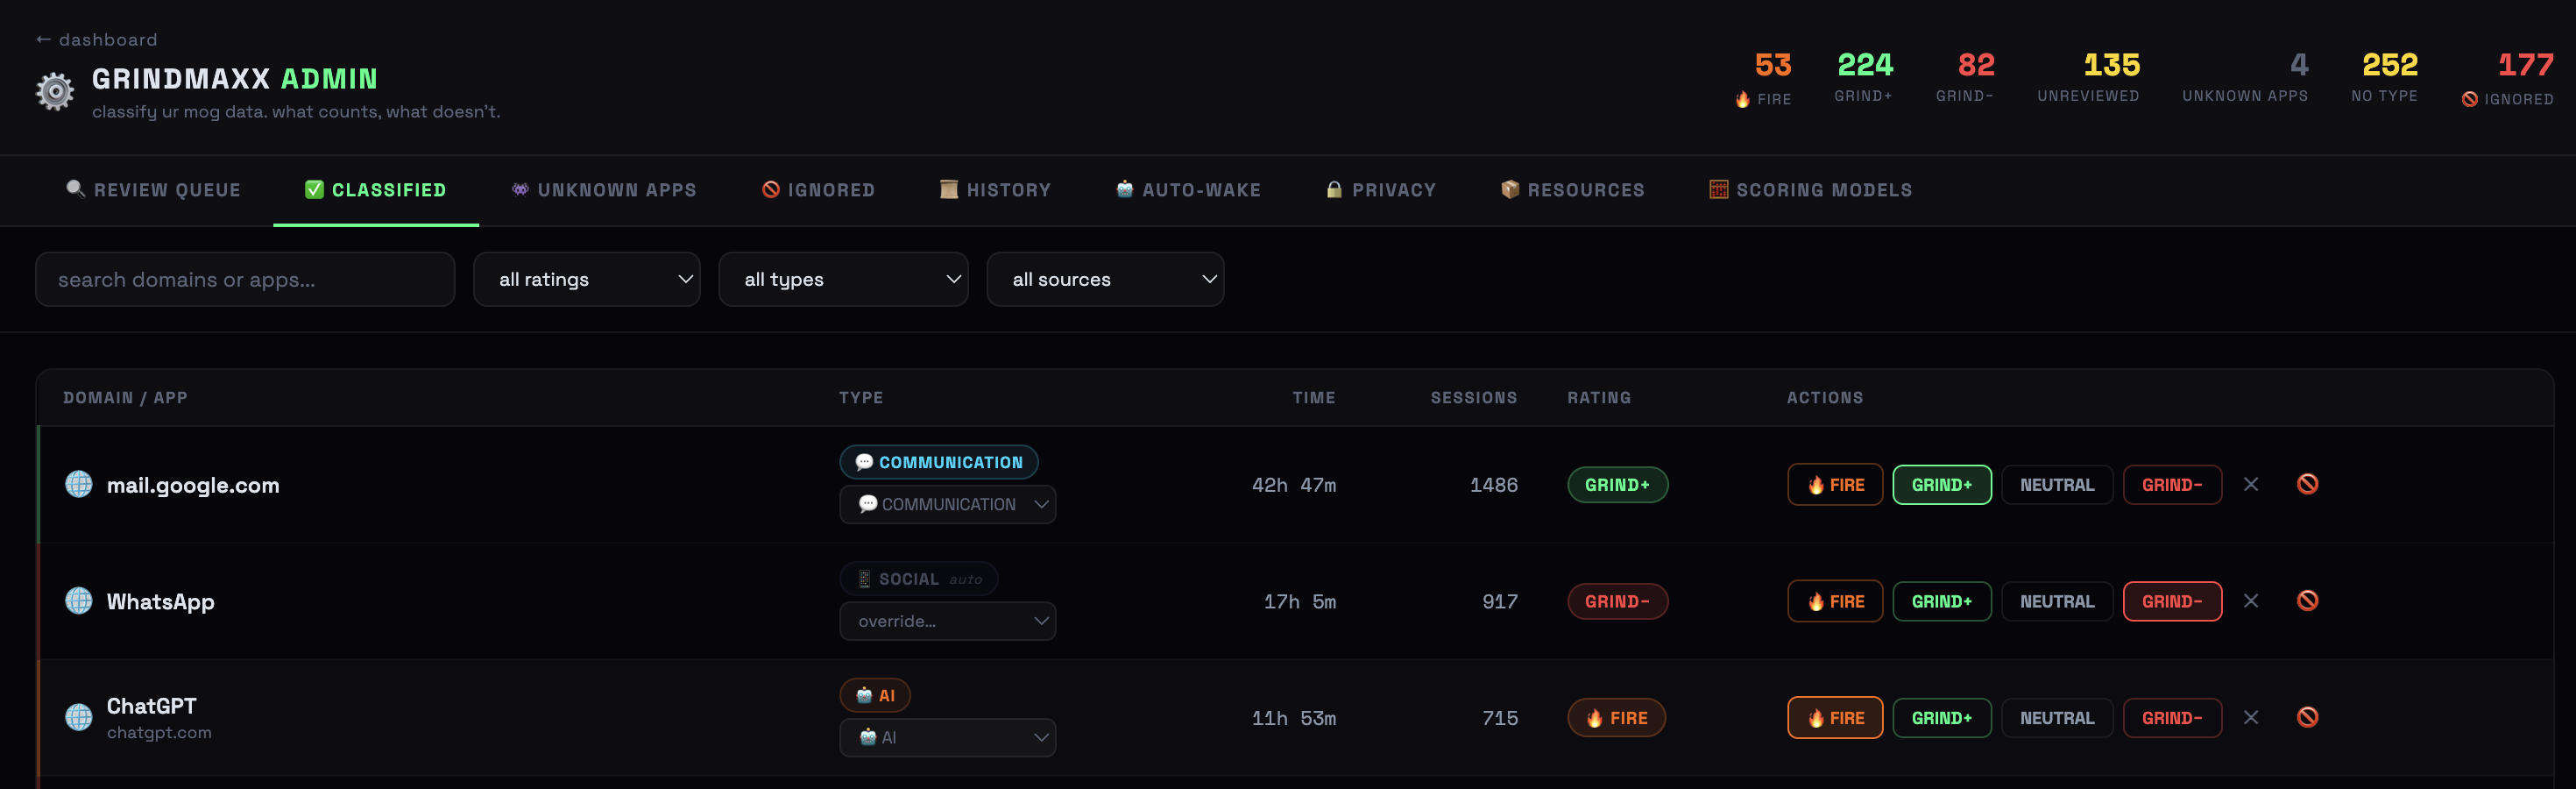
Task: Click the 252 NO TYPE stat counter
Action: pos(2385,76)
